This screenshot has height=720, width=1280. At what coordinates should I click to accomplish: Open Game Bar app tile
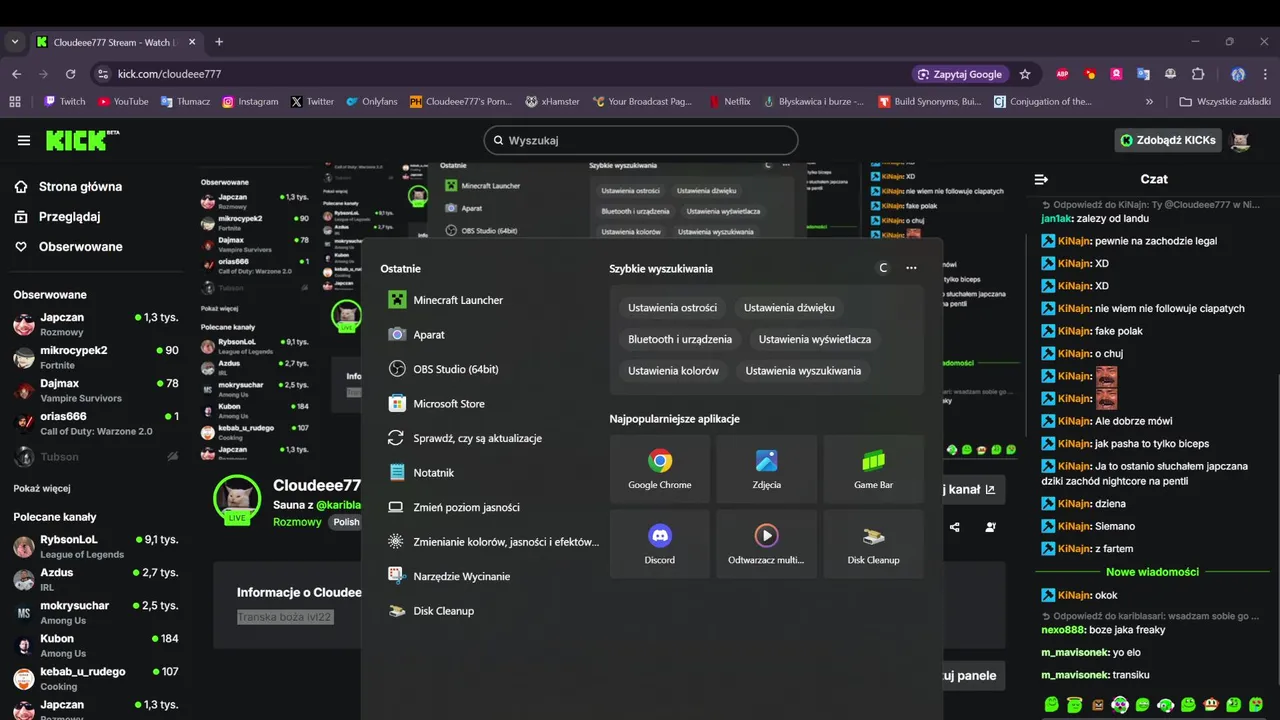(x=873, y=469)
